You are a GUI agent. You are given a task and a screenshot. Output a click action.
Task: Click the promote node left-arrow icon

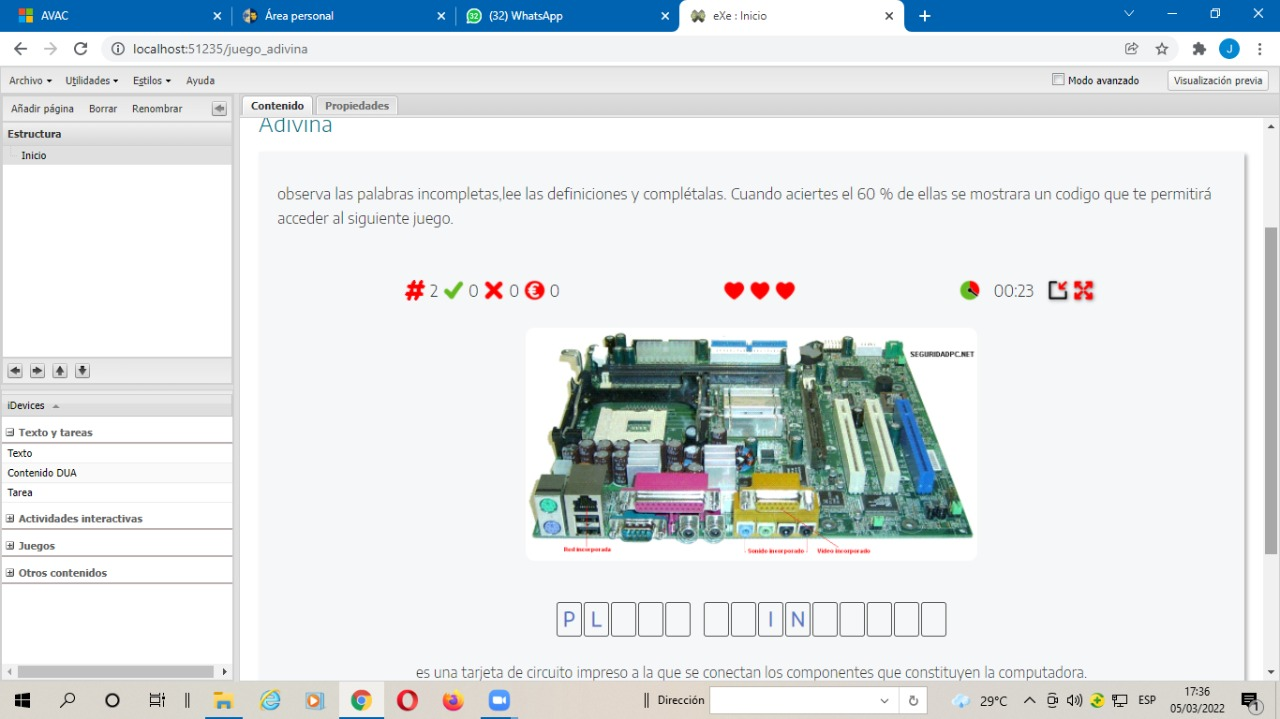pos(15,371)
